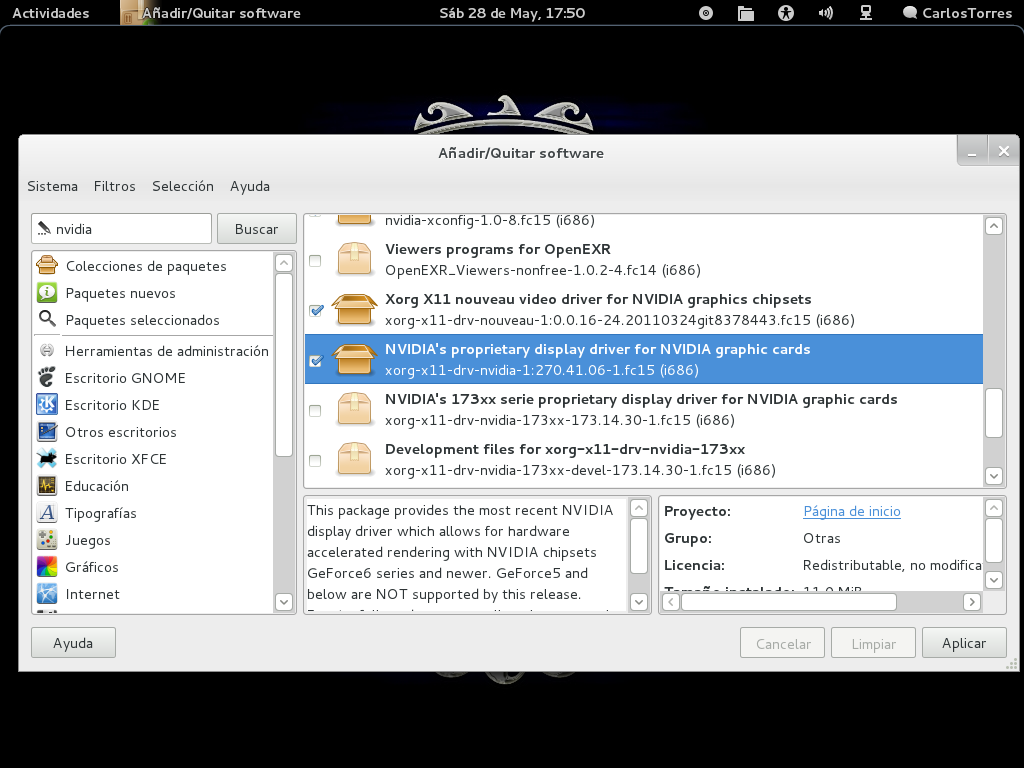Click the Paquetes seleccionados magnifier icon
Viewport: 1024px width, 768px height.
pos(47,319)
